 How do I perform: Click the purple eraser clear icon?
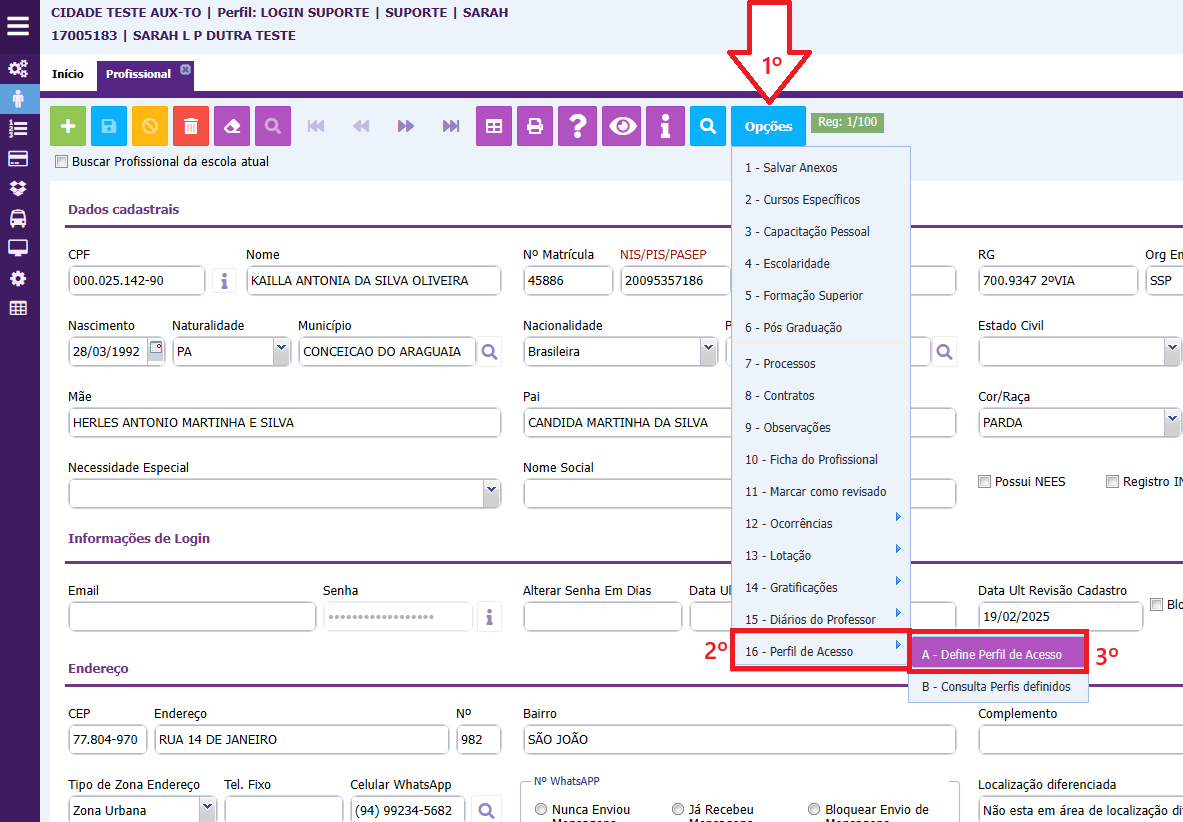point(232,126)
